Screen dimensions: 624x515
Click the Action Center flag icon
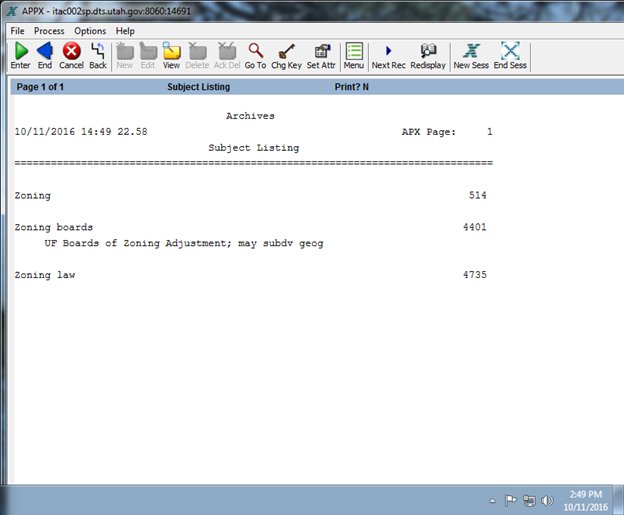(x=511, y=500)
